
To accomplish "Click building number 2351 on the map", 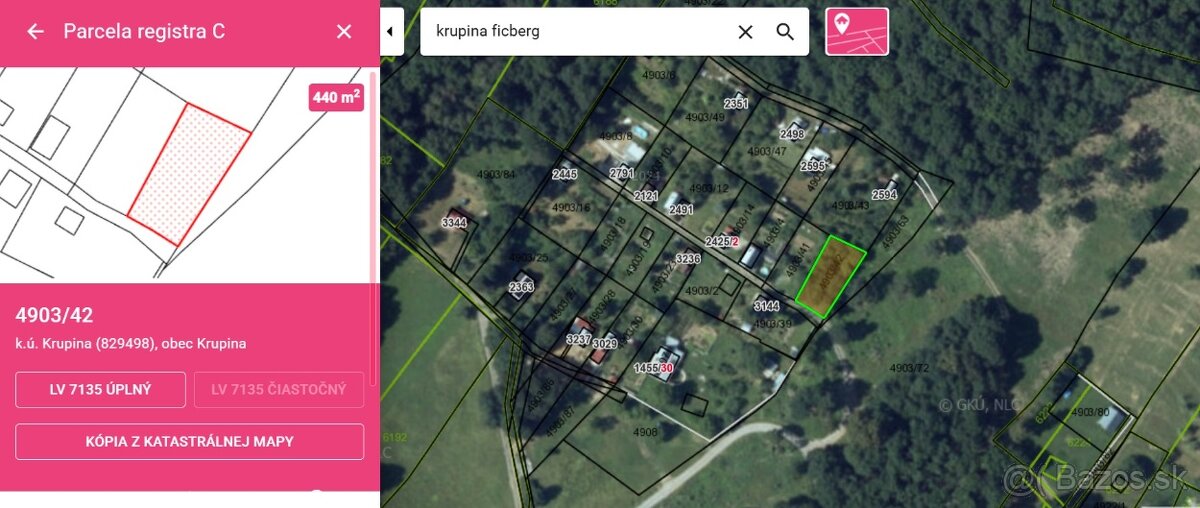I will [x=736, y=104].
